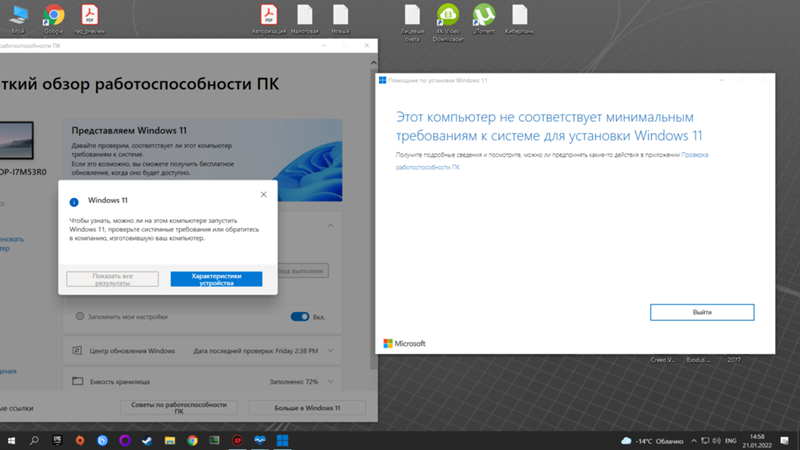The height and width of the screenshot is (450, 800).
Task: Expand Центр обновления Windows row
Action: (x=203, y=351)
